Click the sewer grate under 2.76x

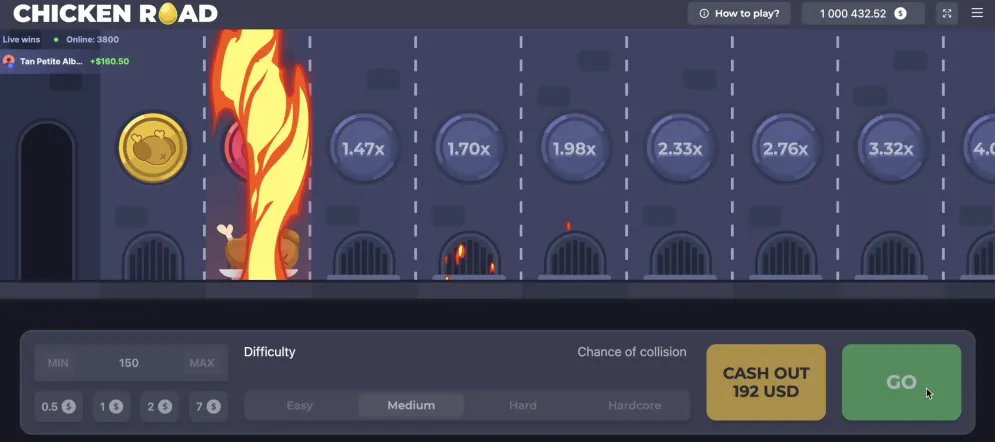coord(786,255)
